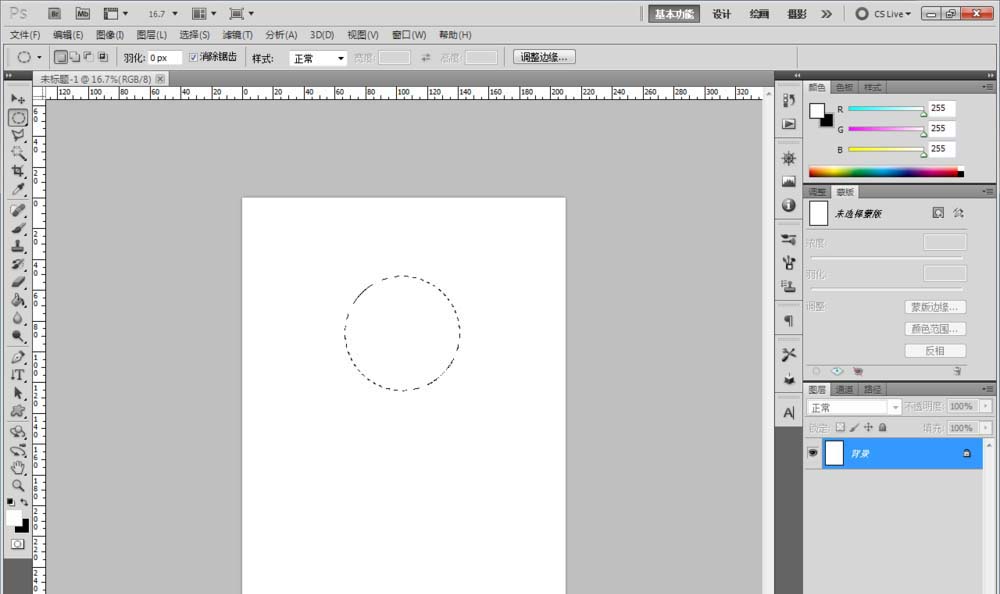Expand the layer blend mode dropdown
This screenshot has height=594, width=1000.
pos(854,407)
